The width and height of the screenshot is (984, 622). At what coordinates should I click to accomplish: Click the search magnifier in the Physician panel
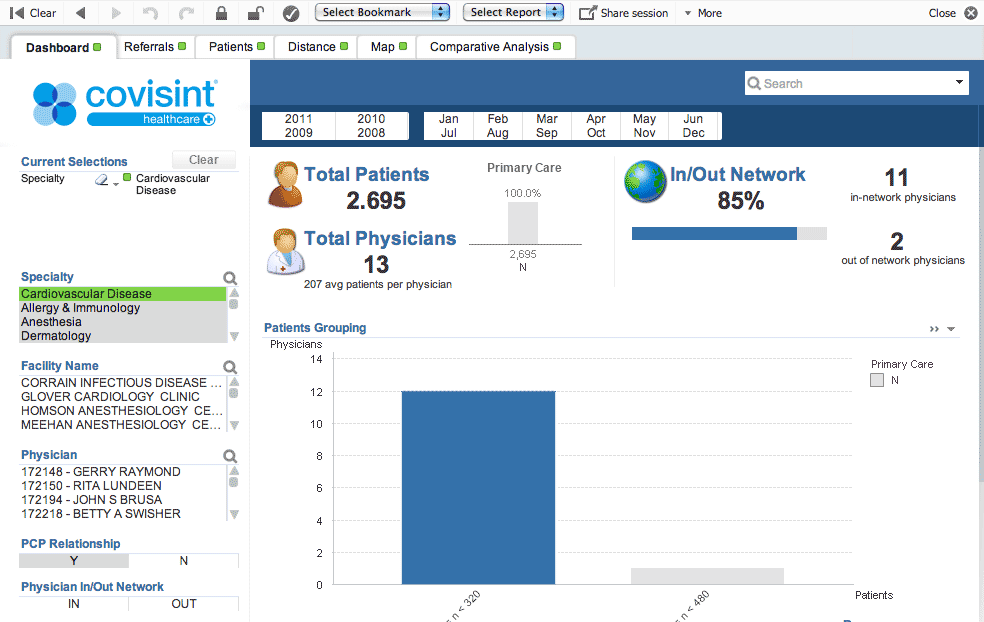[230, 455]
